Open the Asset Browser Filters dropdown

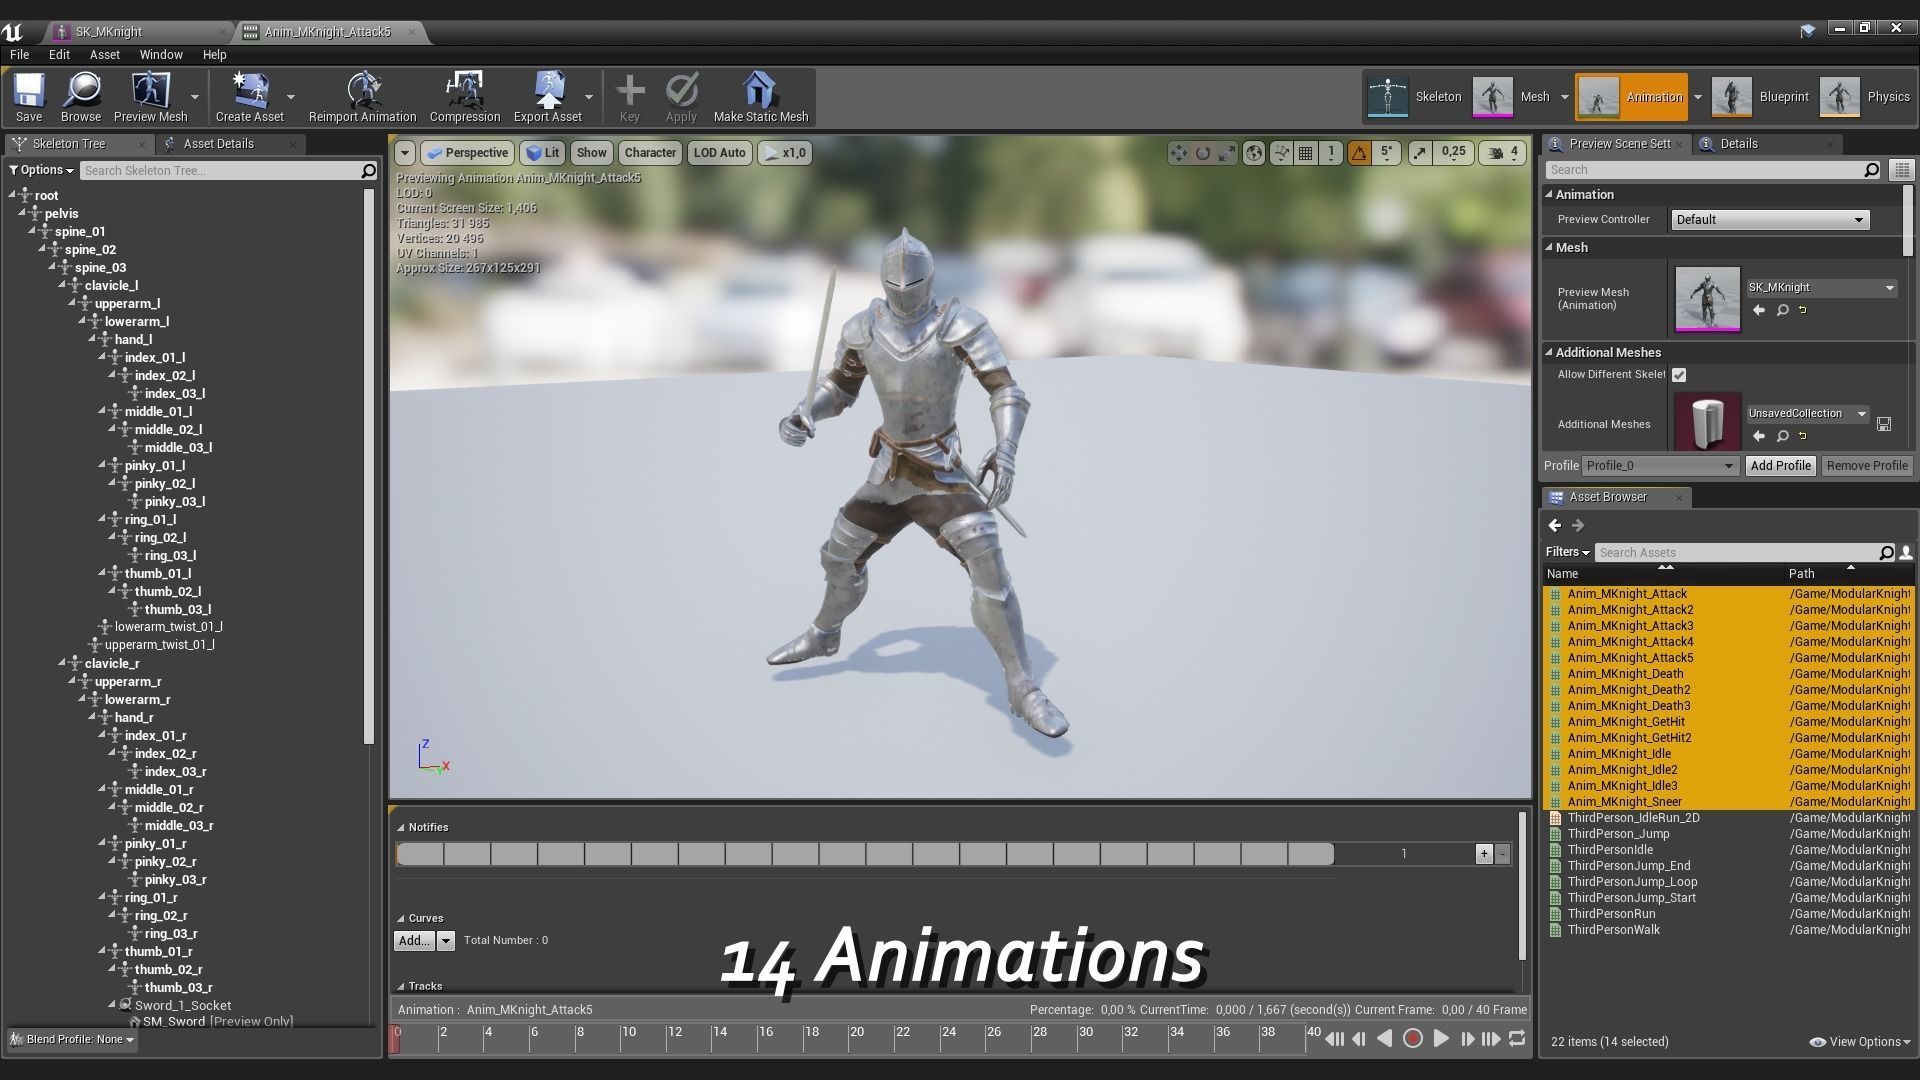(x=1566, y=552)
